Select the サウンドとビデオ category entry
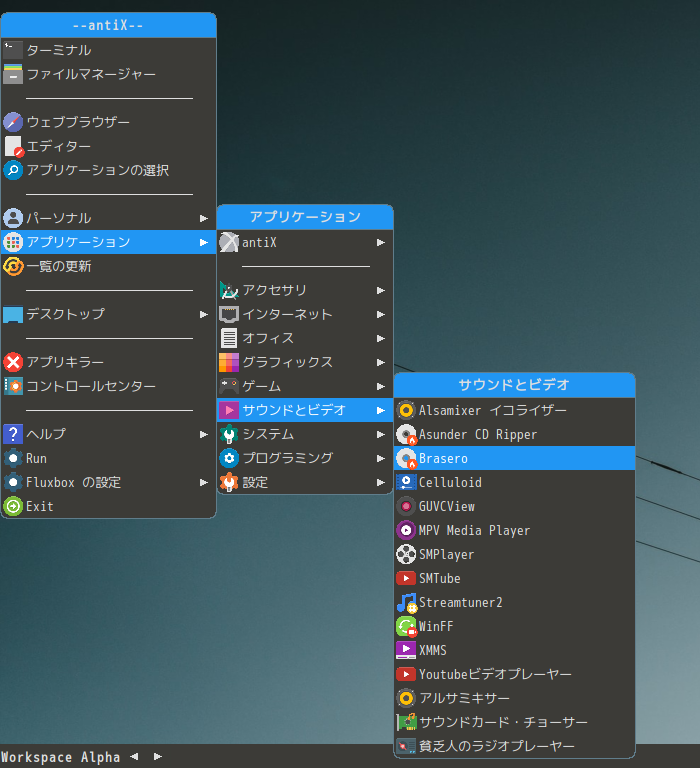The height and width of the screenshot is (768, 700). pos(305,410)
